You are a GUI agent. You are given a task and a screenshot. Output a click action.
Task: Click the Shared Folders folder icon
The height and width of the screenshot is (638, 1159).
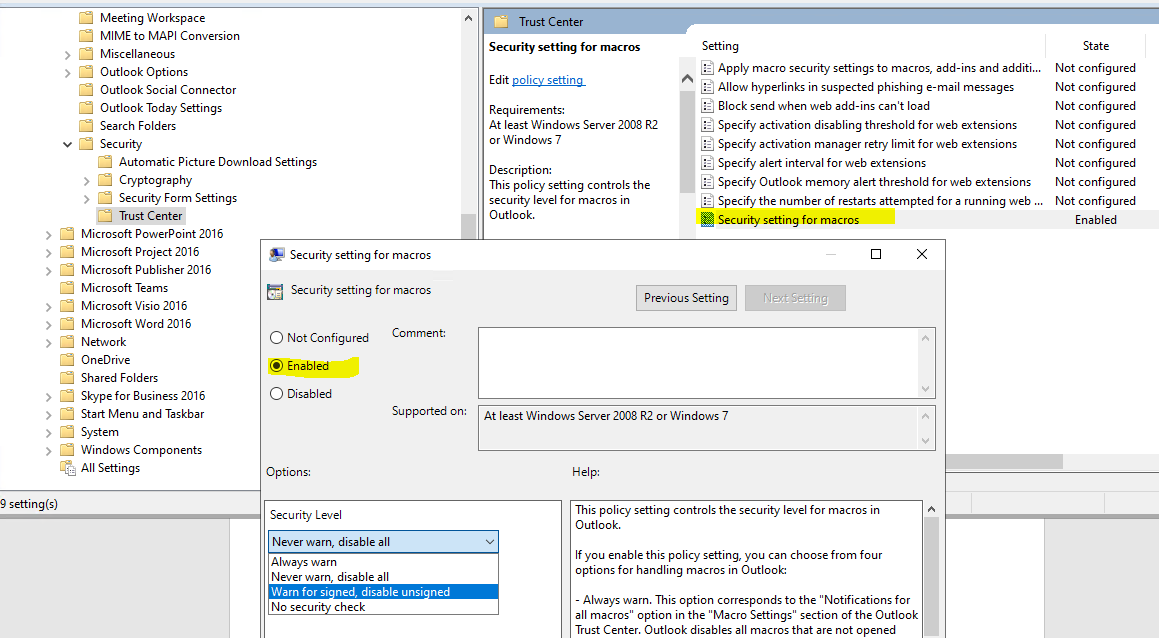pyautogui.click(x=67, y=378)
